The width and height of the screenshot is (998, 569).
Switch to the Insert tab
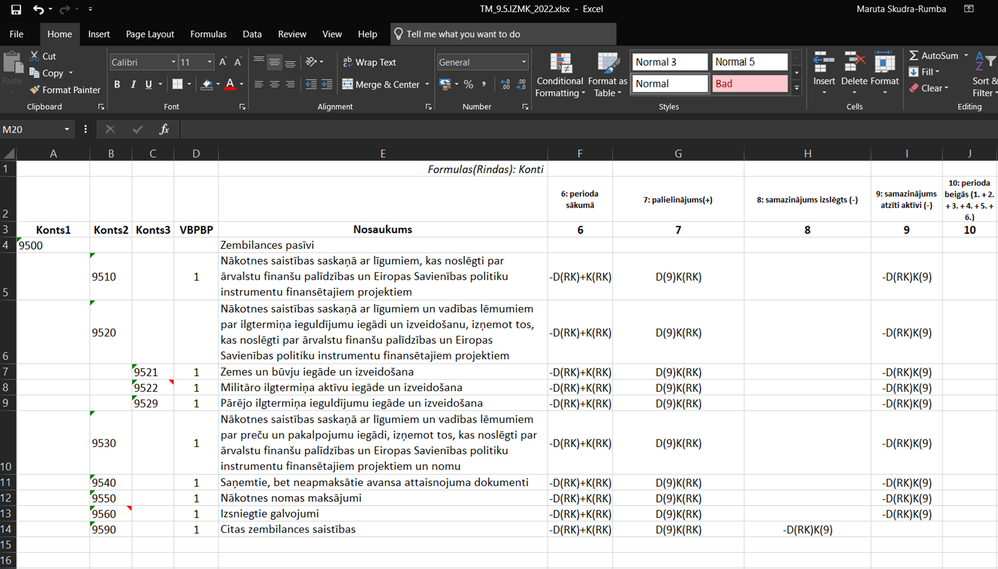pyautogui.click(x=99, y=34)
